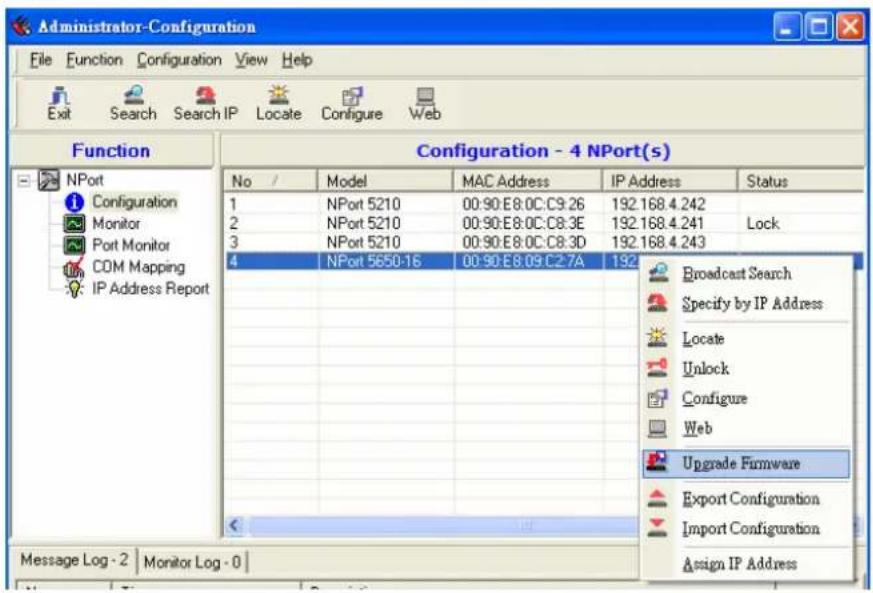Sort by the No column header
The width and height of the screenshot is (873, 593).
[271, 182]
